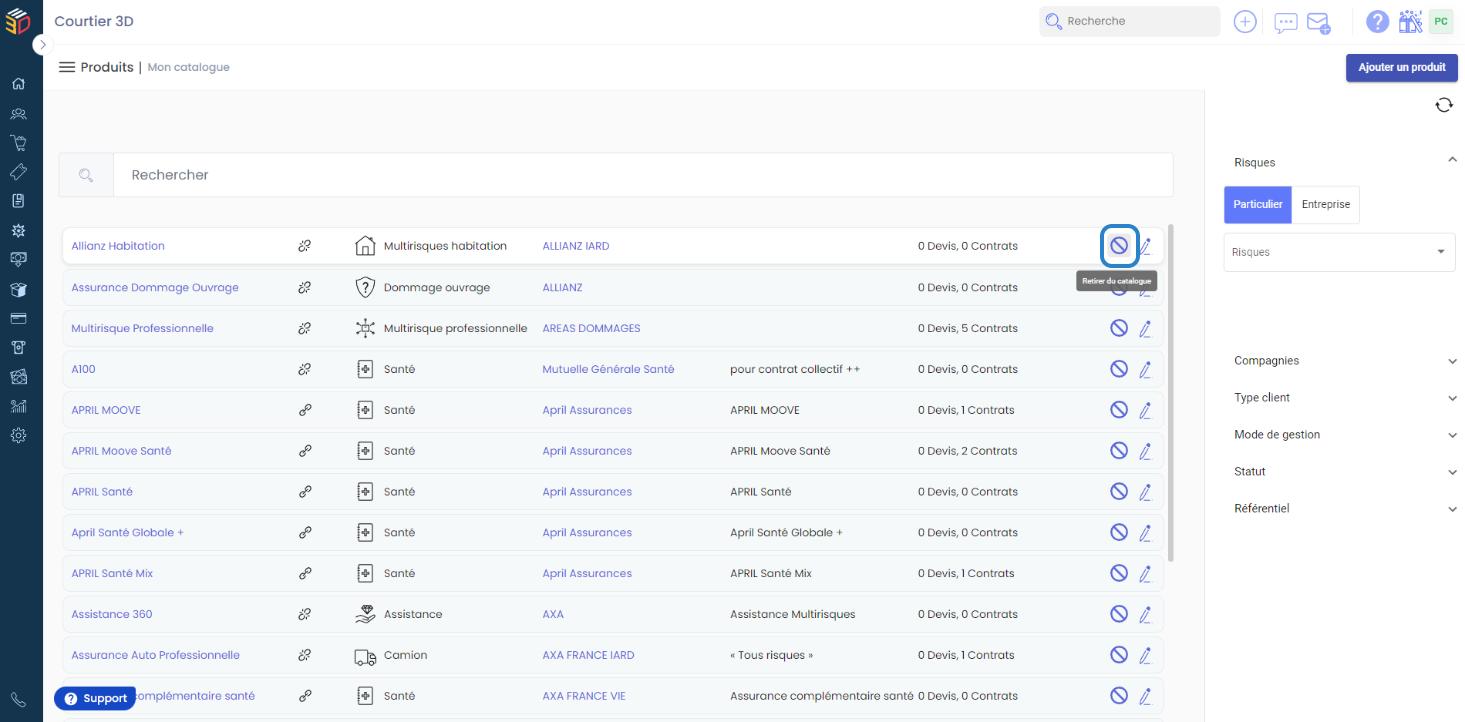Expand the Type client filter section
Image resolution: width=1465 pixels, height=722 pixels.
point(1453,398)
